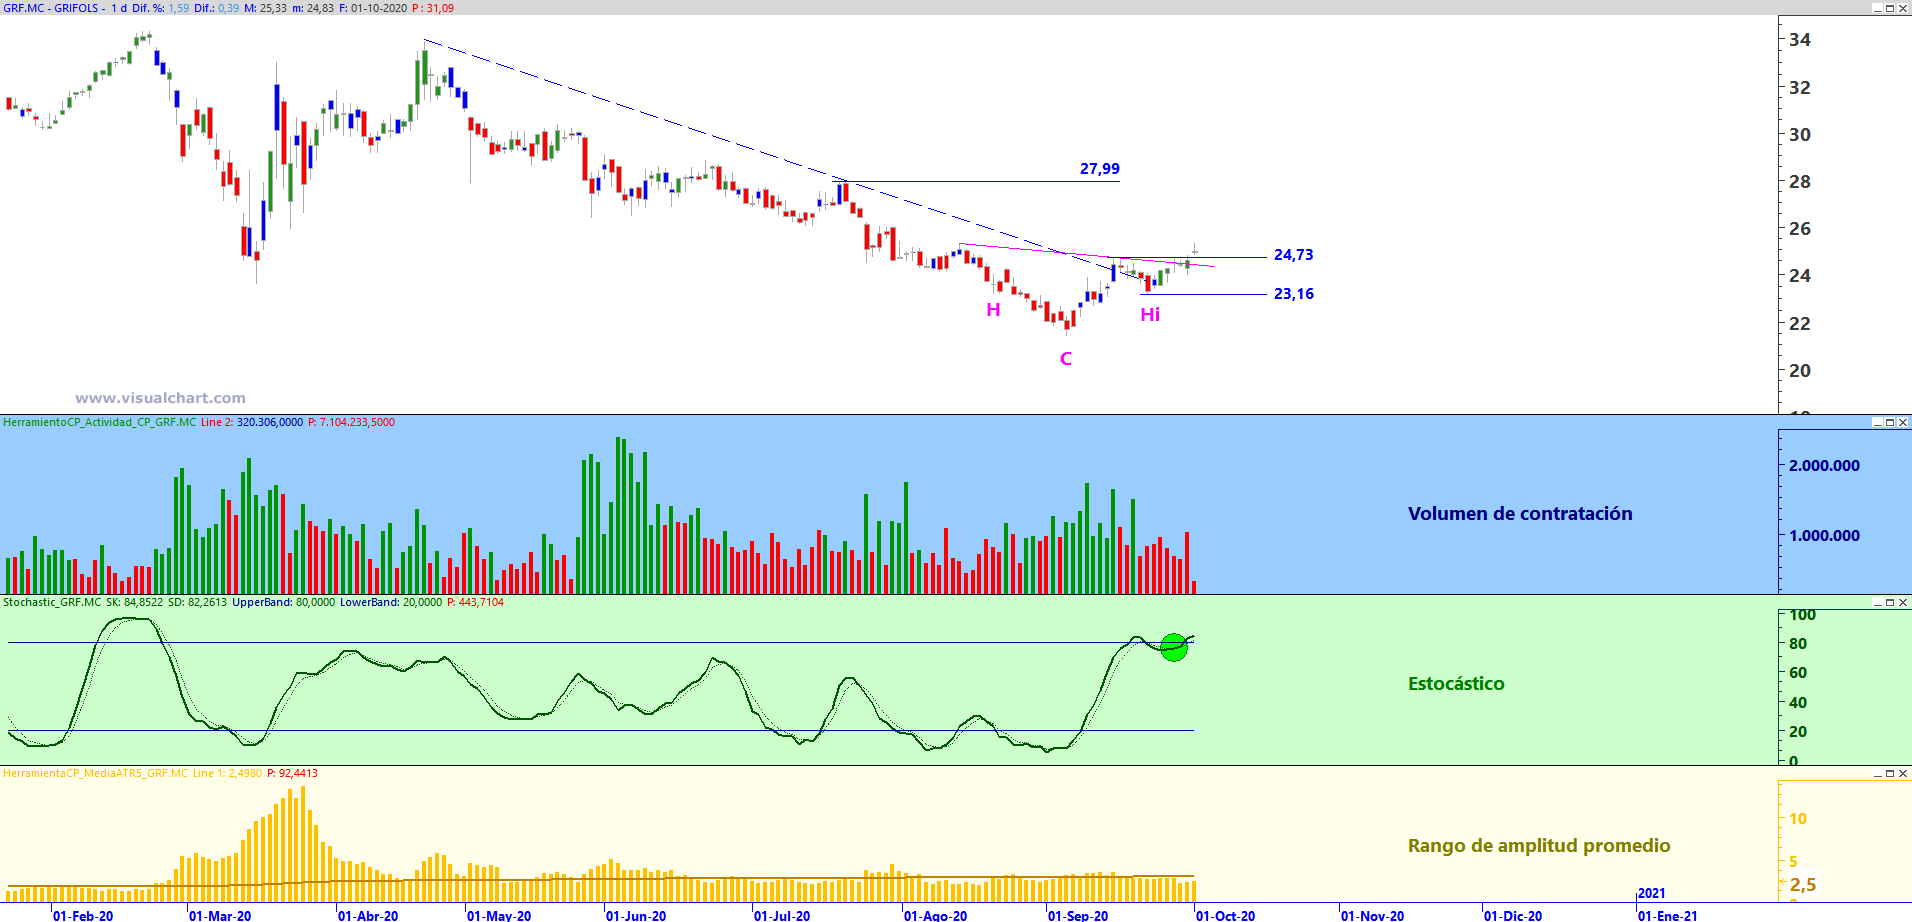Click the 22 value on price axis

(x=1800, y=324)
